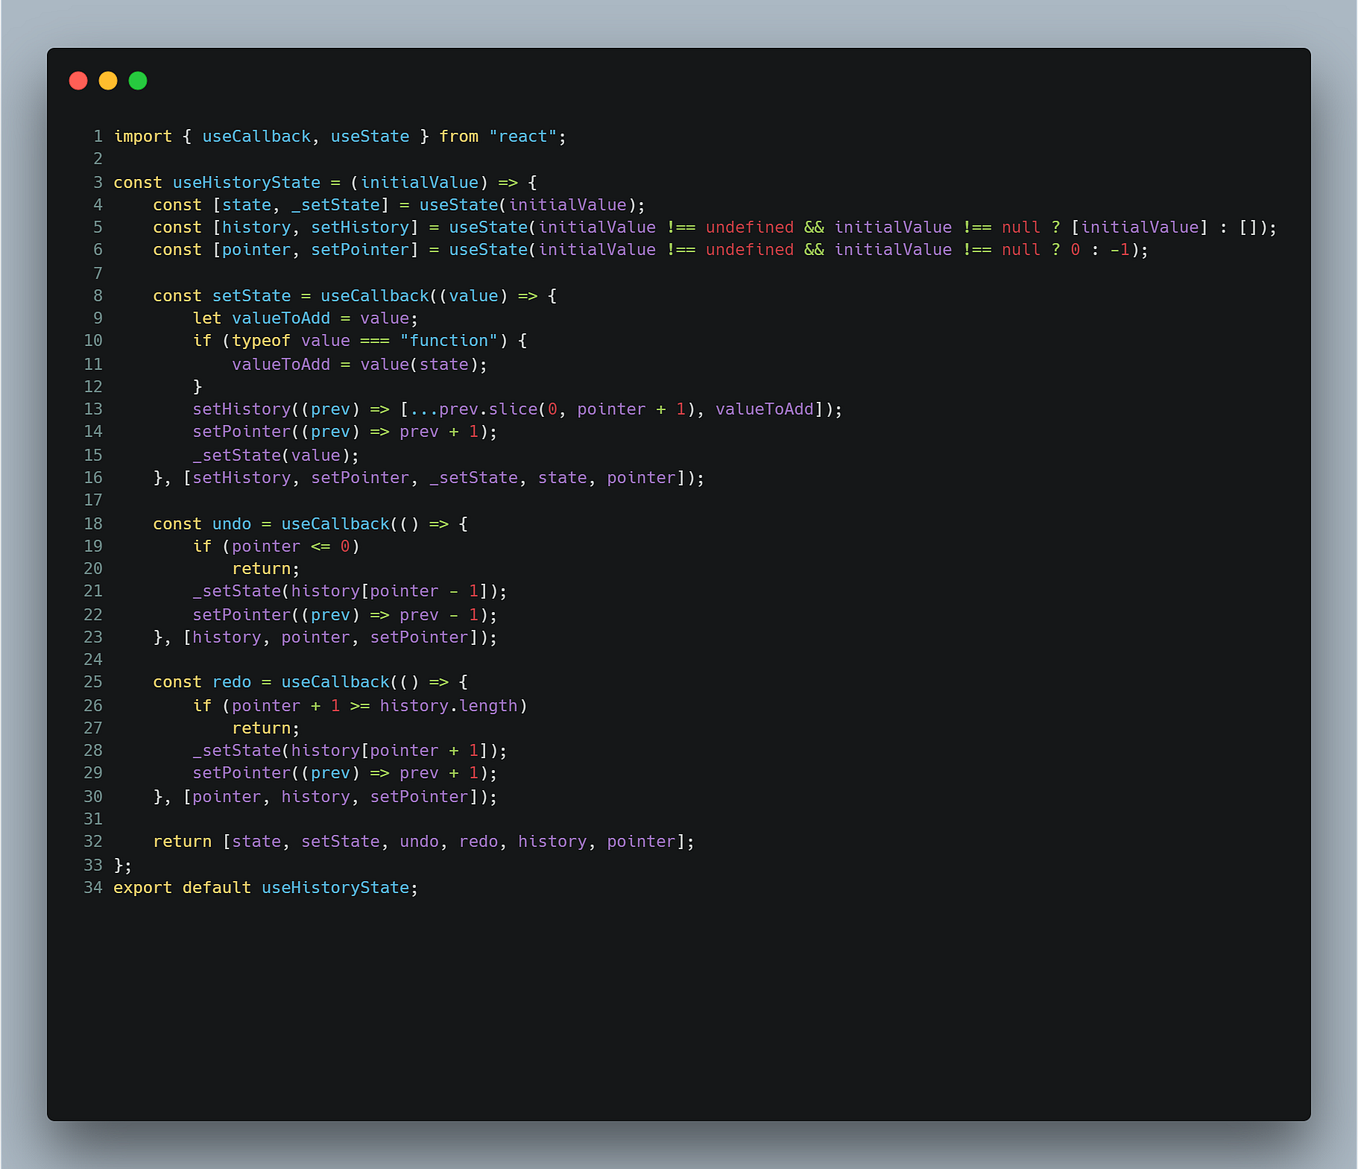Select the valueToAdd variable on line 9

[x=281, y=318]
